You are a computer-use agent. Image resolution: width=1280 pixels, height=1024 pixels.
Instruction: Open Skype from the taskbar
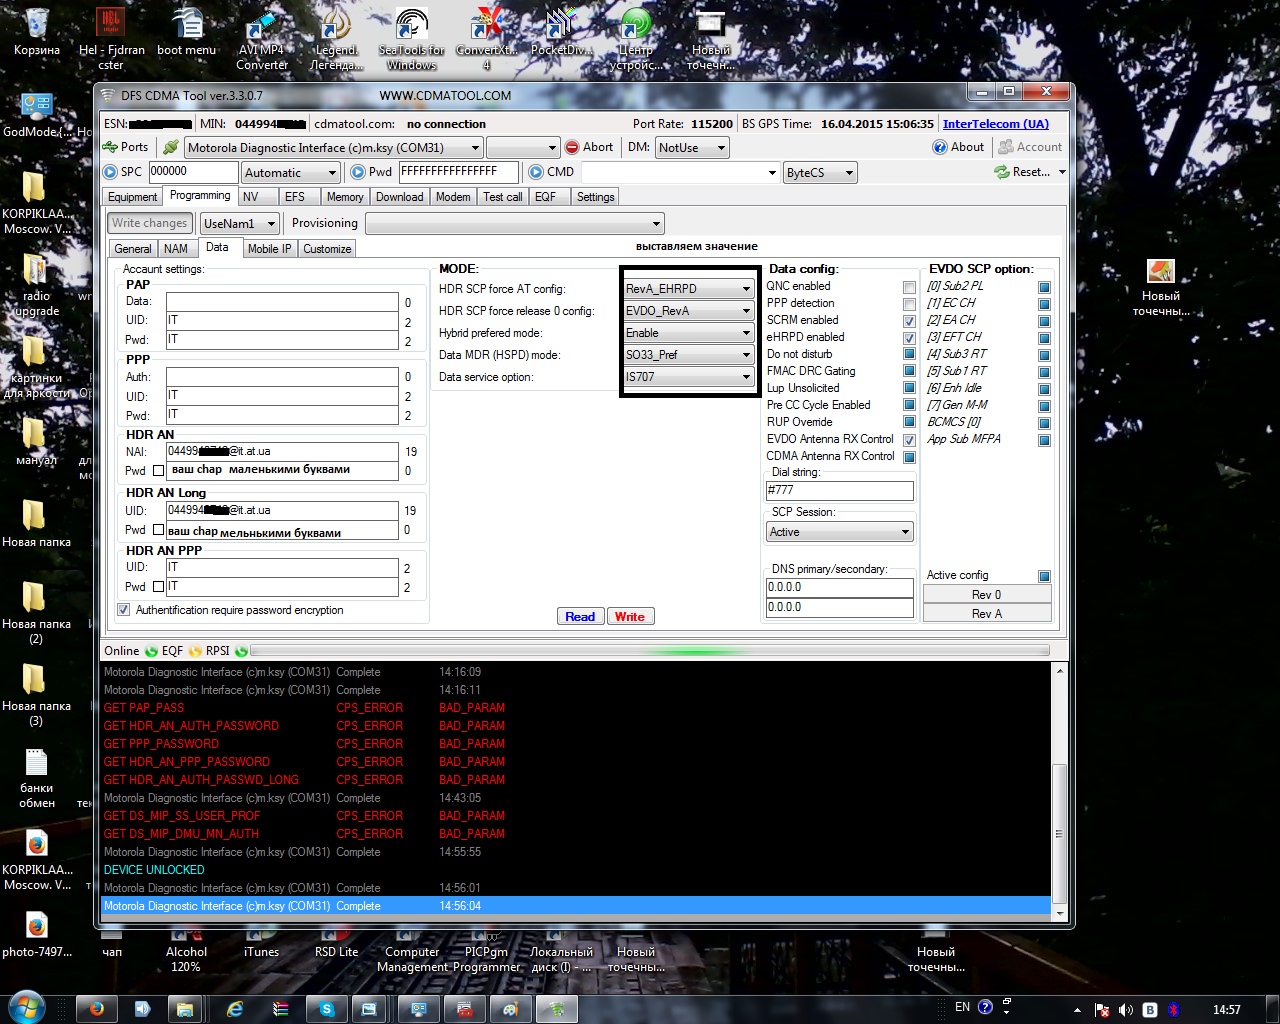326,1009
